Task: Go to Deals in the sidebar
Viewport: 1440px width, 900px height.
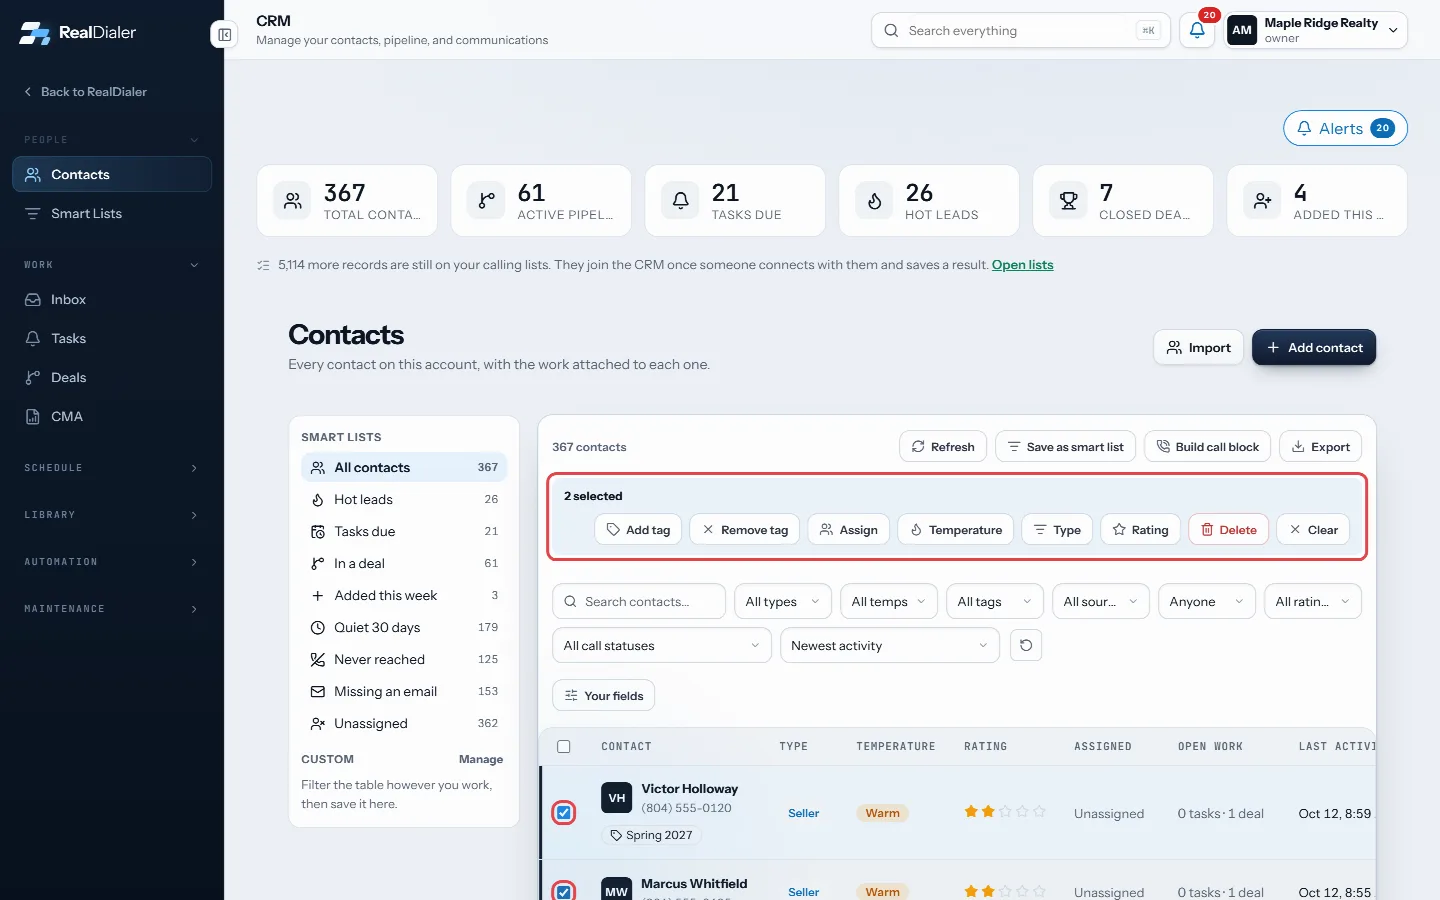Action: click(x=112, y=377)
